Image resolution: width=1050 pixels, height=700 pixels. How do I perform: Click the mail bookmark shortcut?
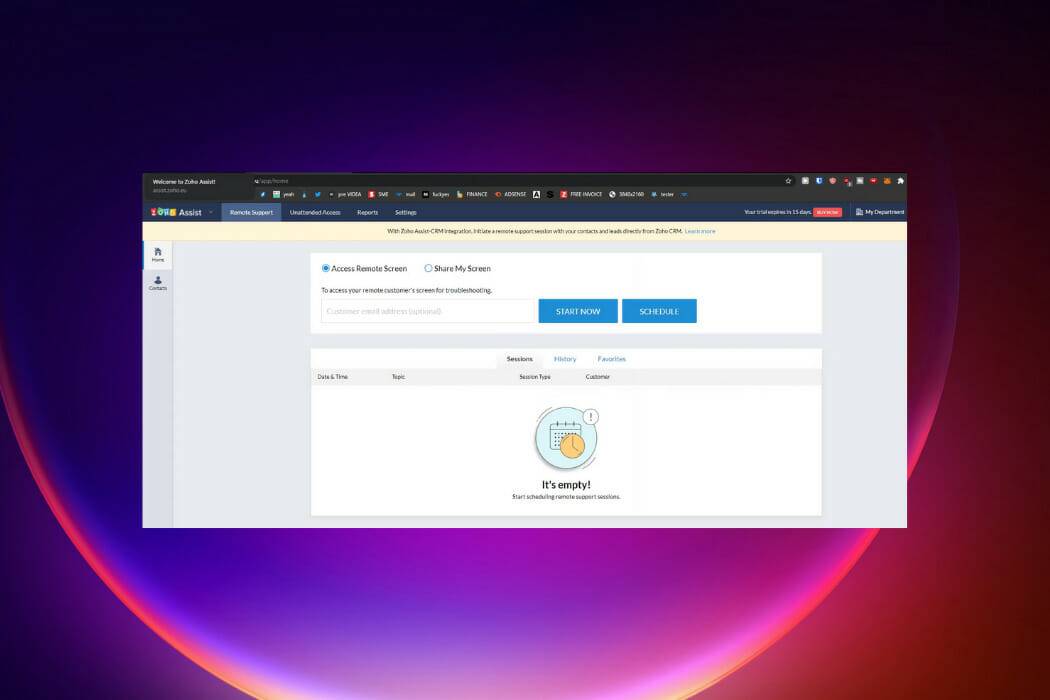tap(407, 194)
